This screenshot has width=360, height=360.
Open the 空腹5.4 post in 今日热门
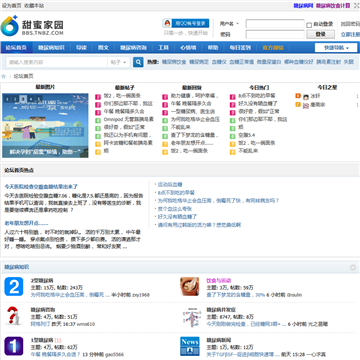[247, 135]
